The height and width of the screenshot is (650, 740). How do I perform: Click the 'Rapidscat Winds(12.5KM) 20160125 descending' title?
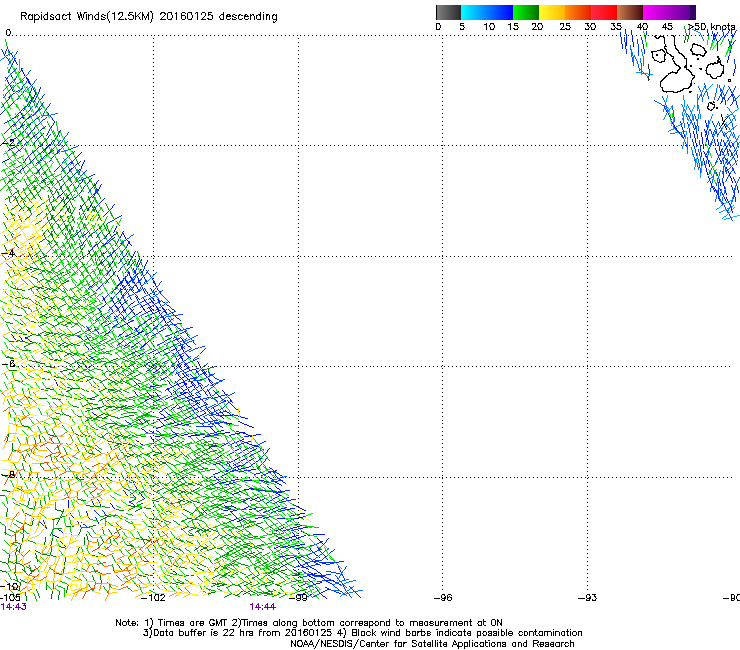tap(149, 17)
